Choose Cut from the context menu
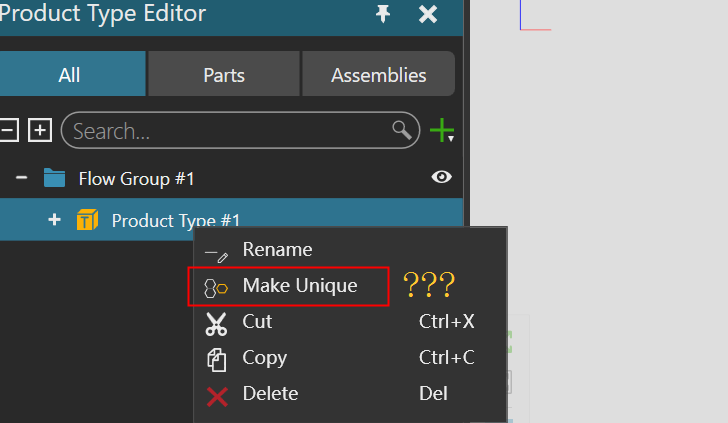This screenshot has width=728, height=423. click(x=257, y=322)
